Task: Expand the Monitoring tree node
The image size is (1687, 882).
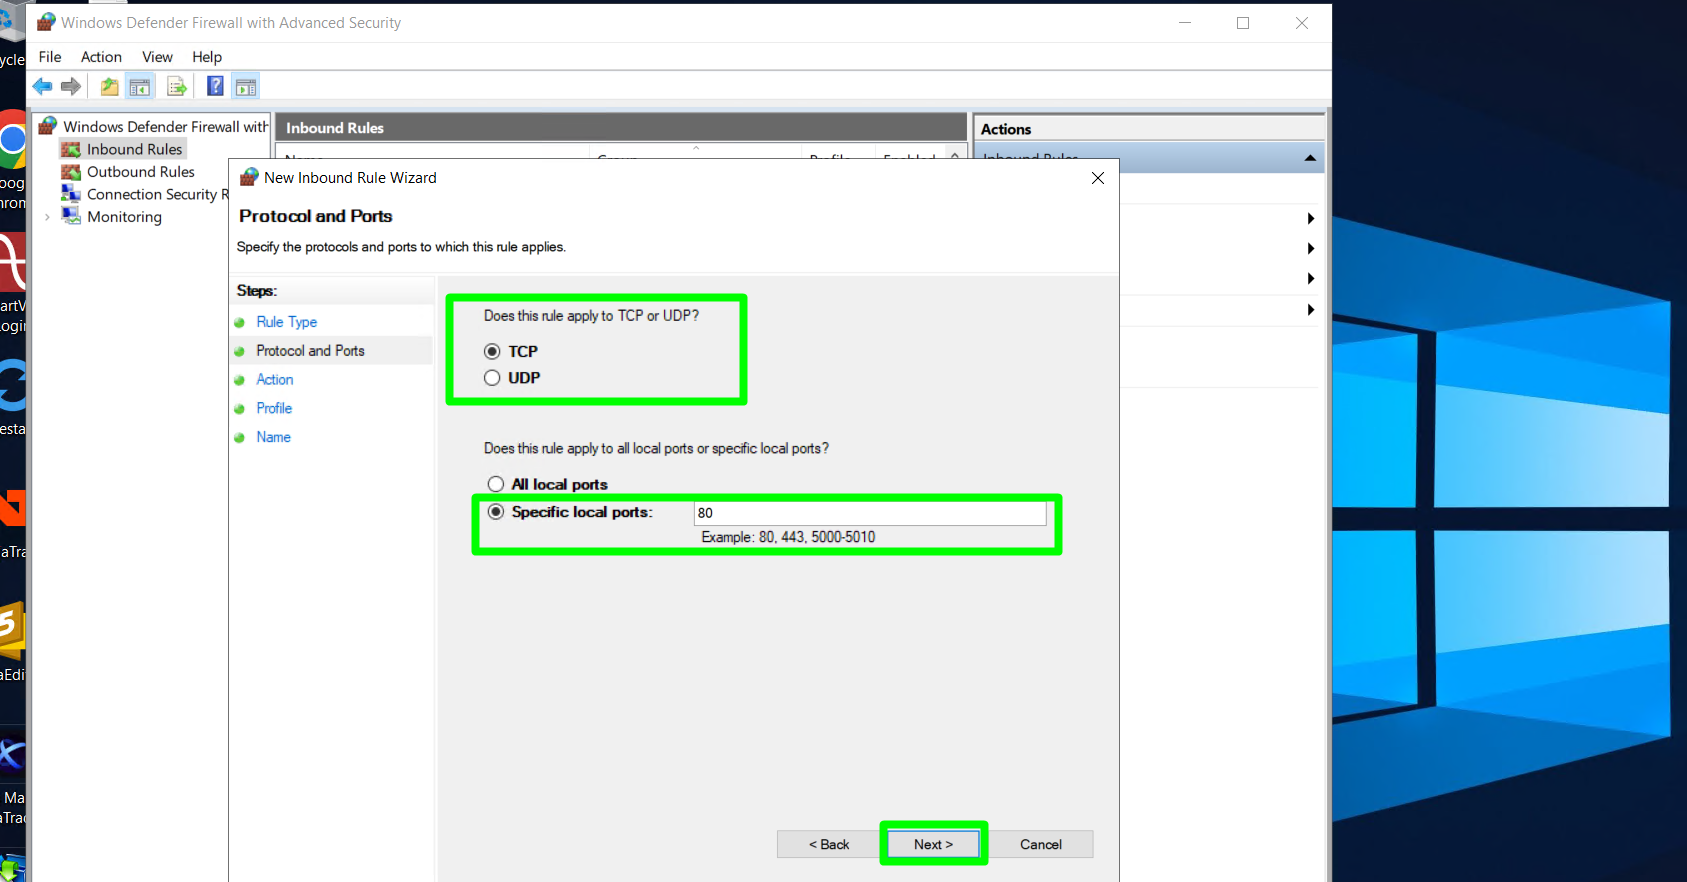Action: coord(47,217)
